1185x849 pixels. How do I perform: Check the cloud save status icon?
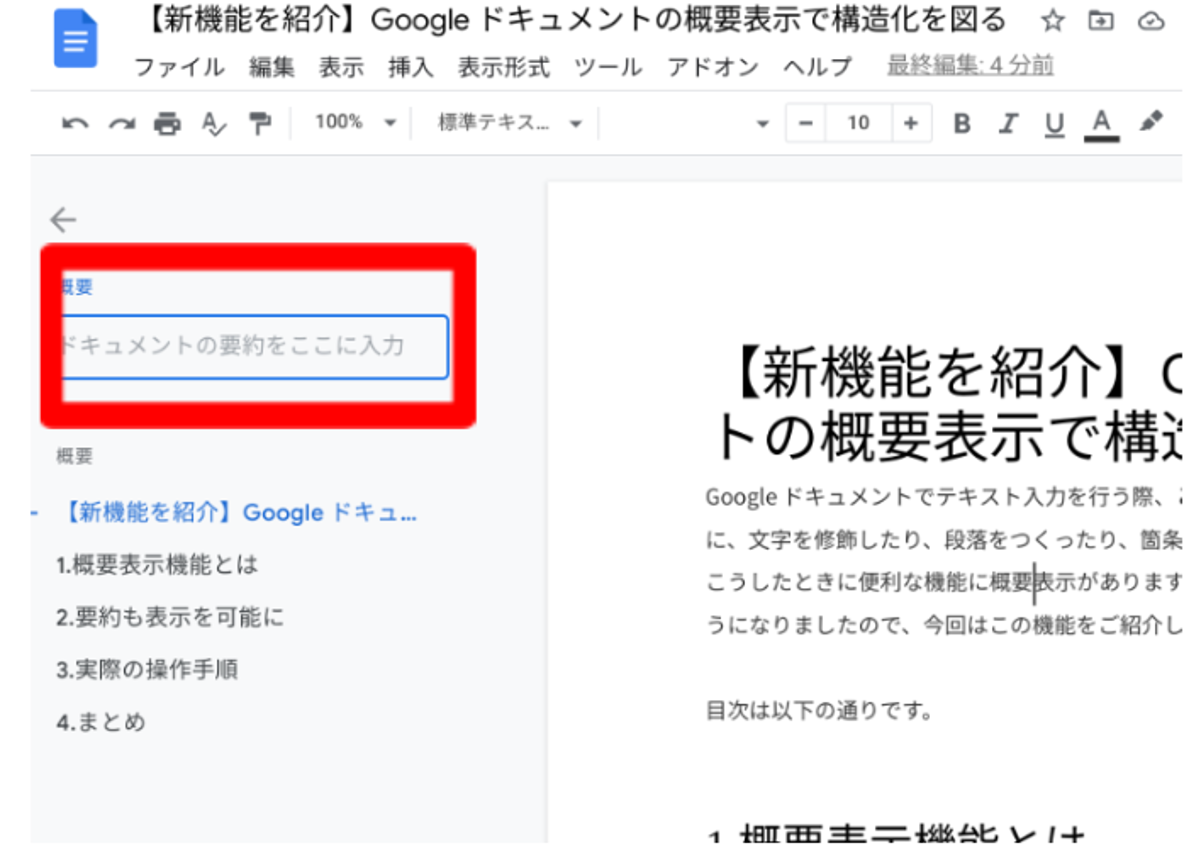[1151, 20]
